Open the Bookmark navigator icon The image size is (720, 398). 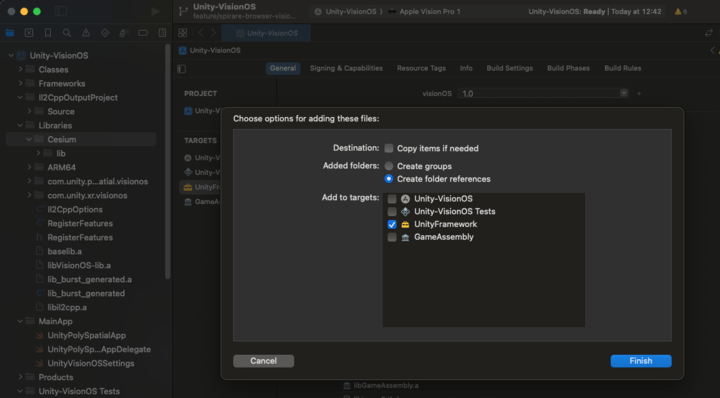48,33
